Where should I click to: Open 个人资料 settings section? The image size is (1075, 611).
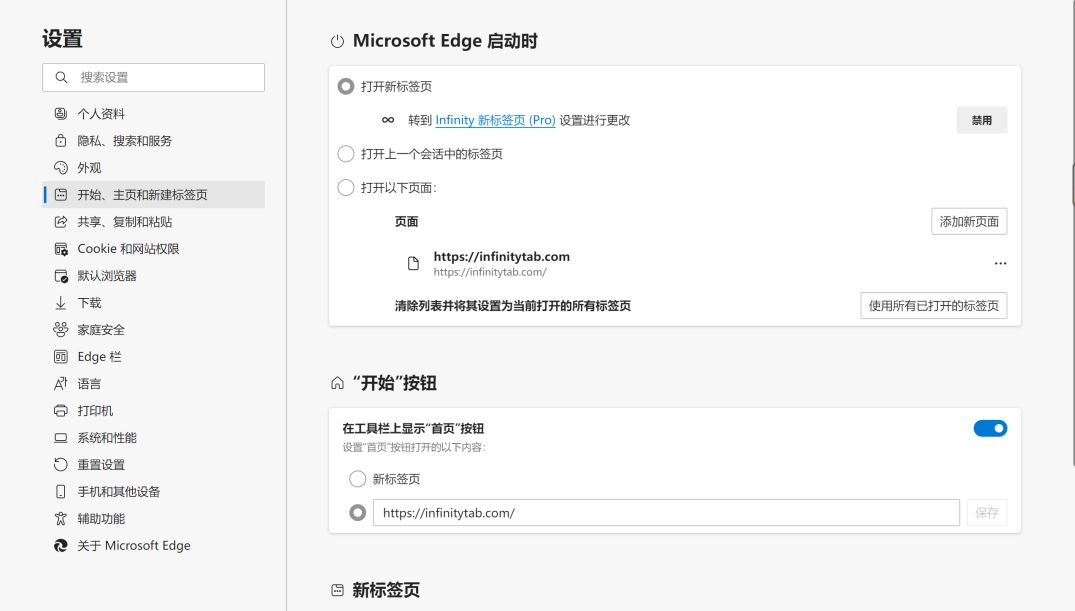point(154,114)
